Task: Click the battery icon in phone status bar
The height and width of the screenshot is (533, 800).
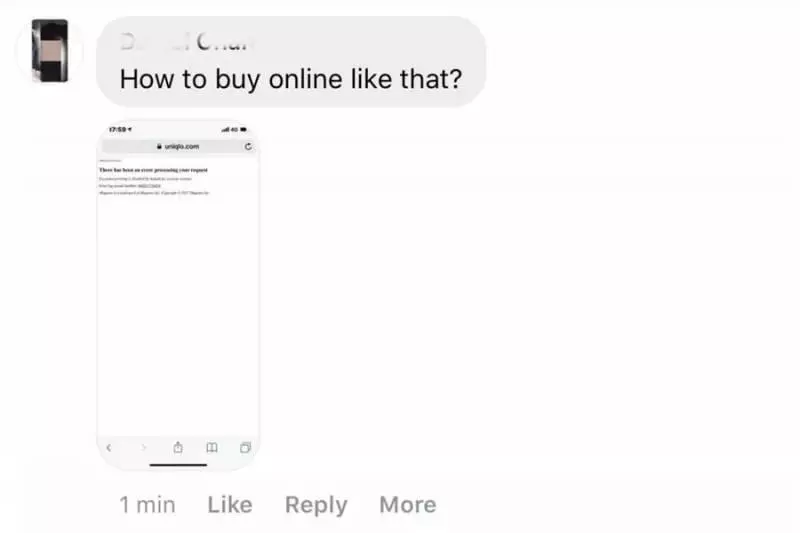Action: pyautogui.click(x=243, y=130)
